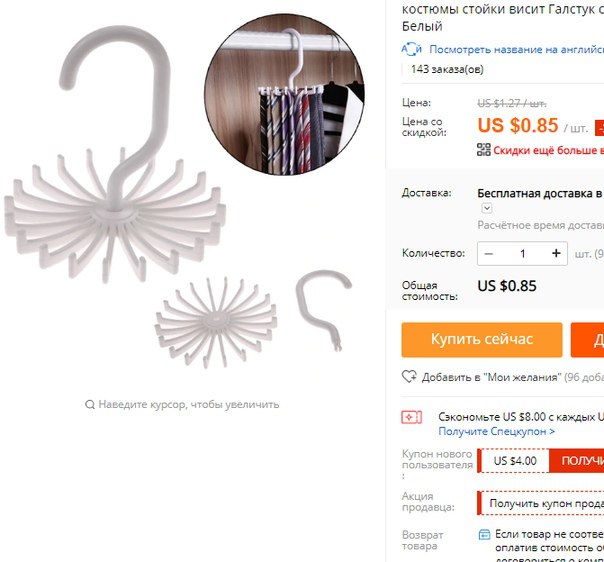Screen dimensions: 604x562
Task: Click the heart icon to add to wishlist
Action: point(409,376)
